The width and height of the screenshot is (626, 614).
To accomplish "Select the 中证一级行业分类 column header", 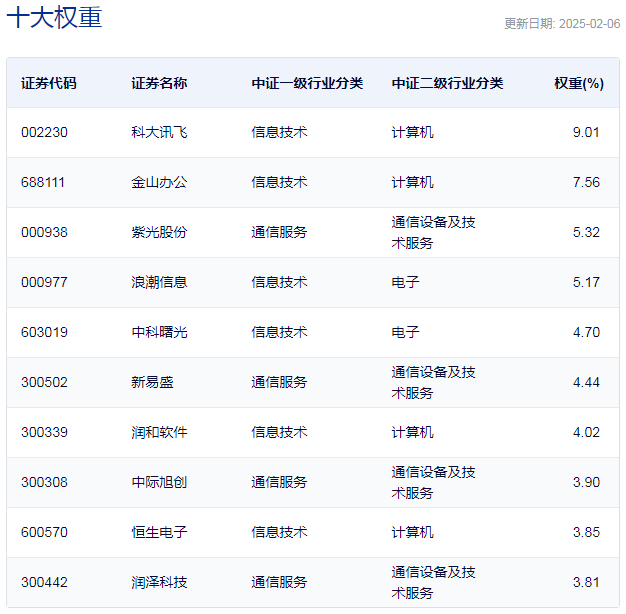I will tap(307, 83).
